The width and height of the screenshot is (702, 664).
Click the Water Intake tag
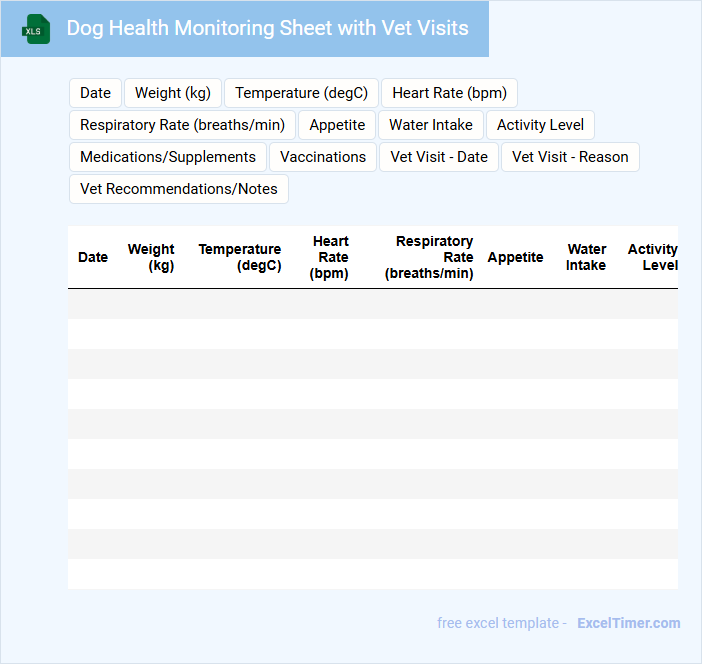click(431, 125)
